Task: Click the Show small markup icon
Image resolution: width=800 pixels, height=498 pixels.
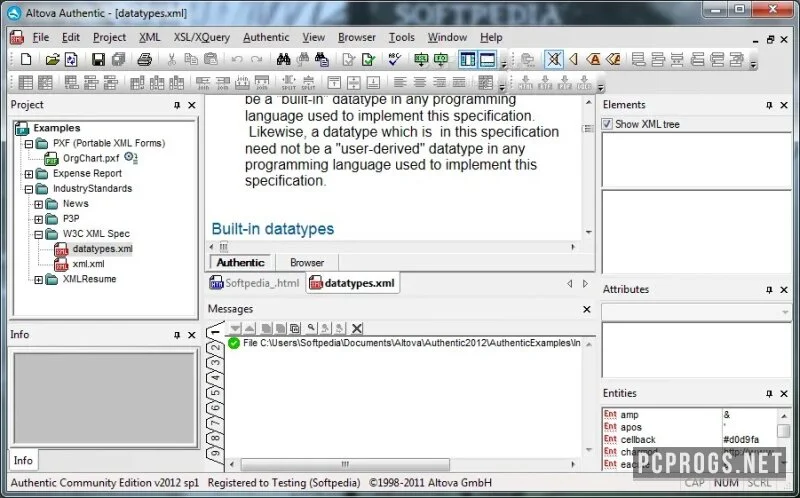Action: 573,60
